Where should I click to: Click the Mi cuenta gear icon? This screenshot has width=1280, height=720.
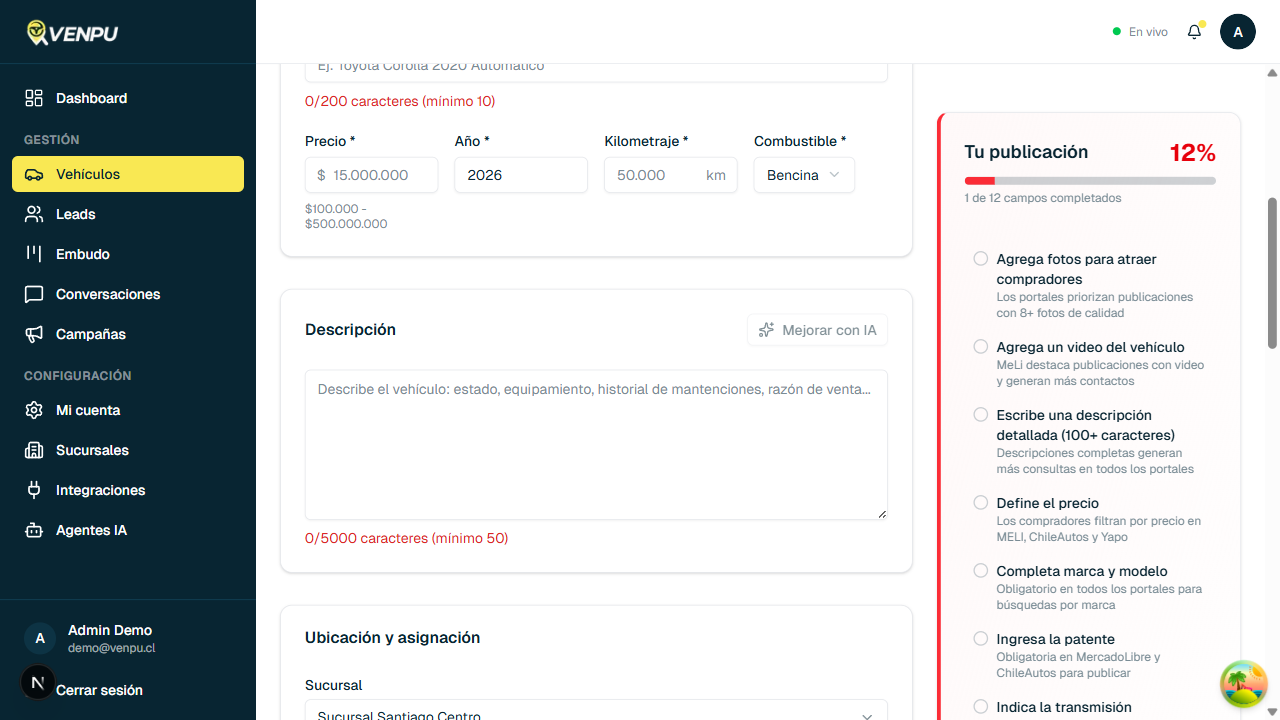coord(34,410)
